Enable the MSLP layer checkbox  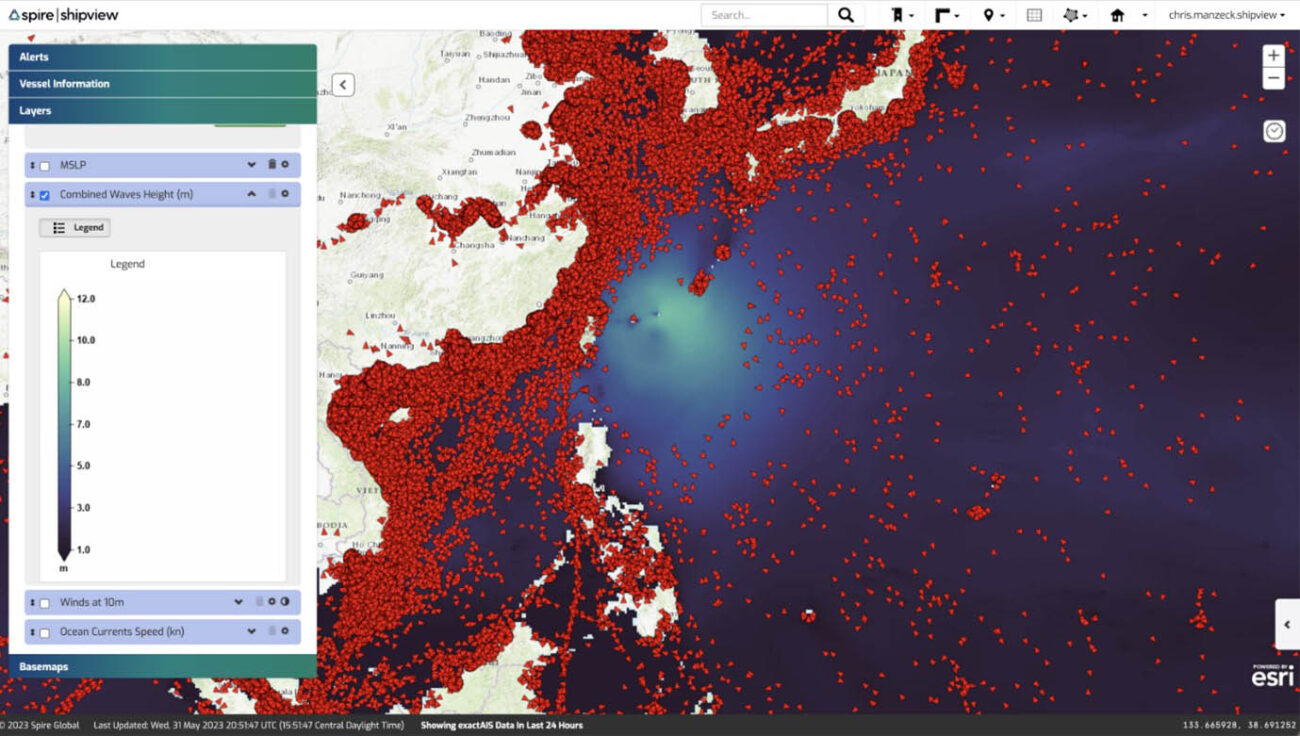(44, 164)
